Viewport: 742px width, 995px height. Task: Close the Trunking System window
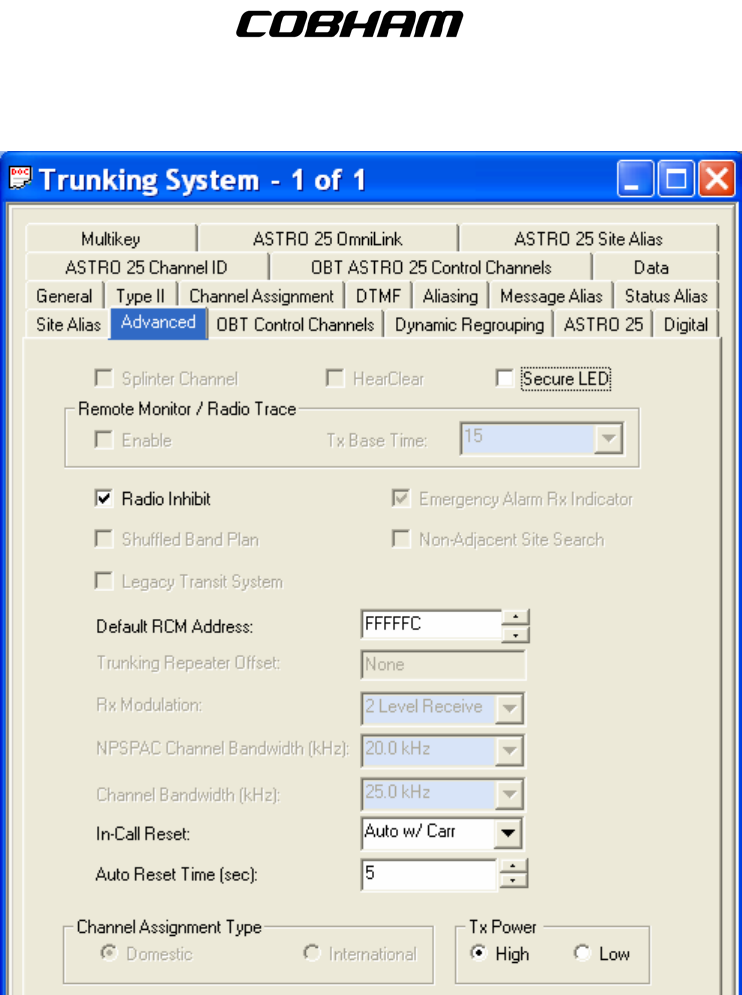click(x=717, y=178)
